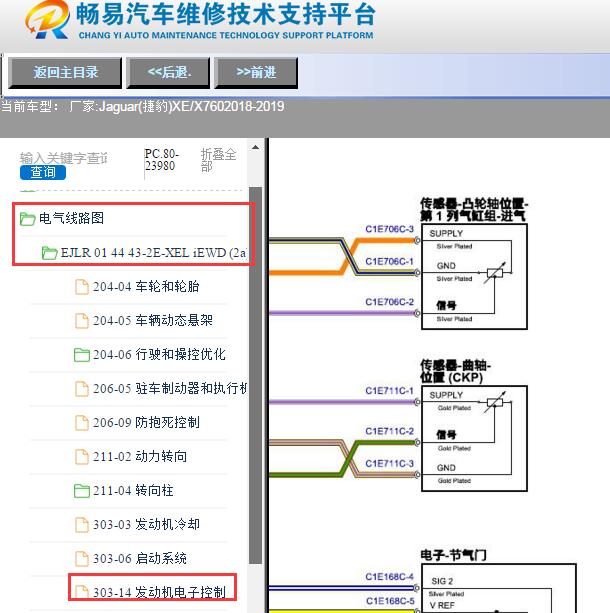This screenshot has height=613, width=610.
Task: Click SUPPLY pin label in CKP sensor box
Action: tap(446, 395)
